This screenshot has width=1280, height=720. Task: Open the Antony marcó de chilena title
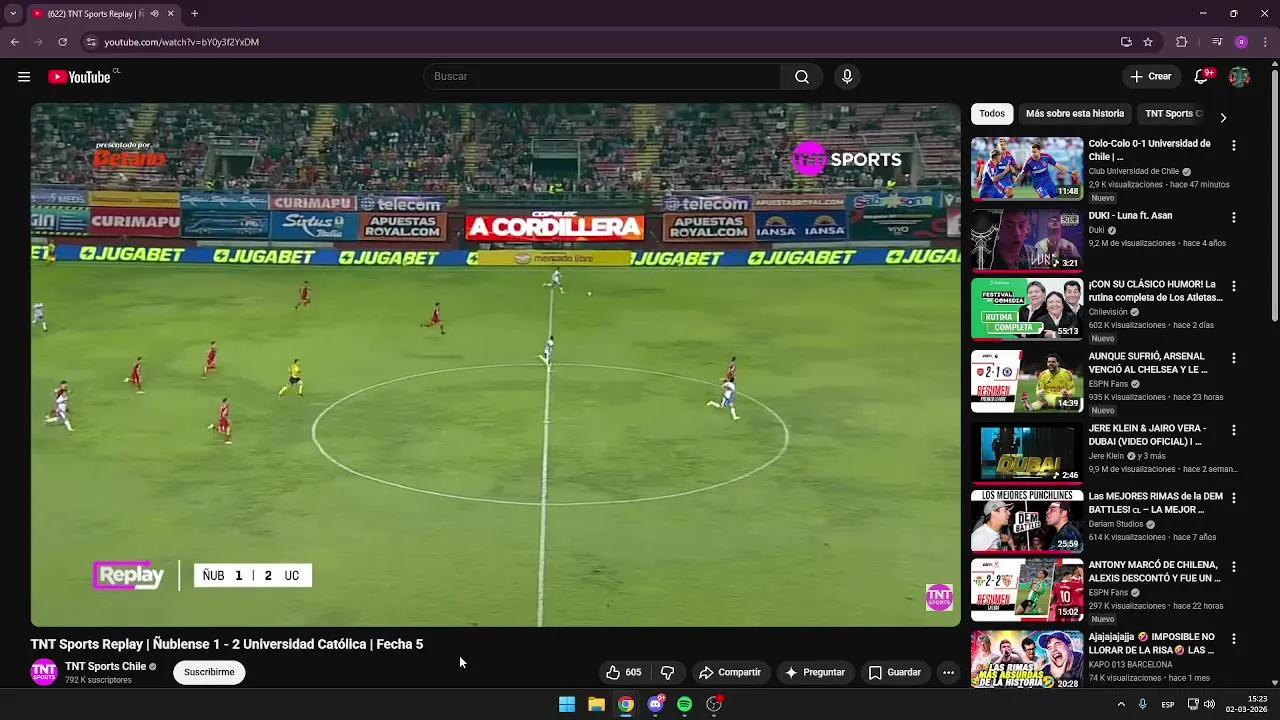(x=1154, y=572)
